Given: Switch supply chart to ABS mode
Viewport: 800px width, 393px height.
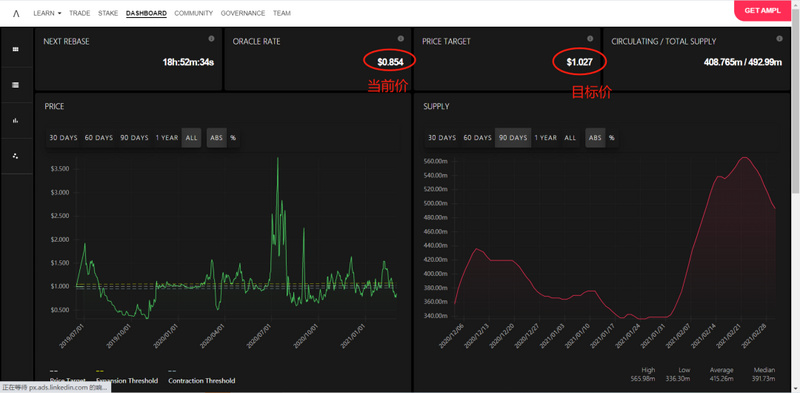Looking at the screenshot, I should coord(595,138).
